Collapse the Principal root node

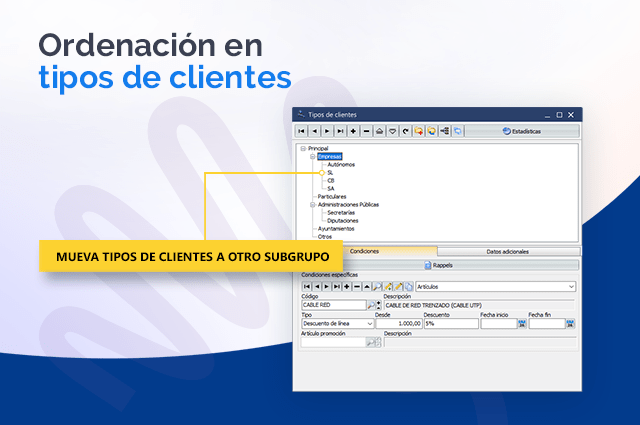point(301,149)
